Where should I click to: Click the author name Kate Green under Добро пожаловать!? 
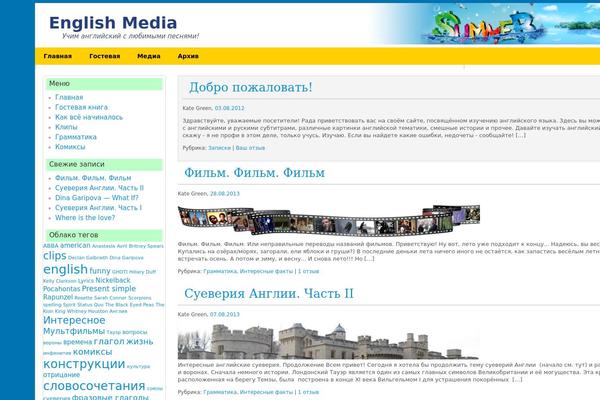(197, 108)
